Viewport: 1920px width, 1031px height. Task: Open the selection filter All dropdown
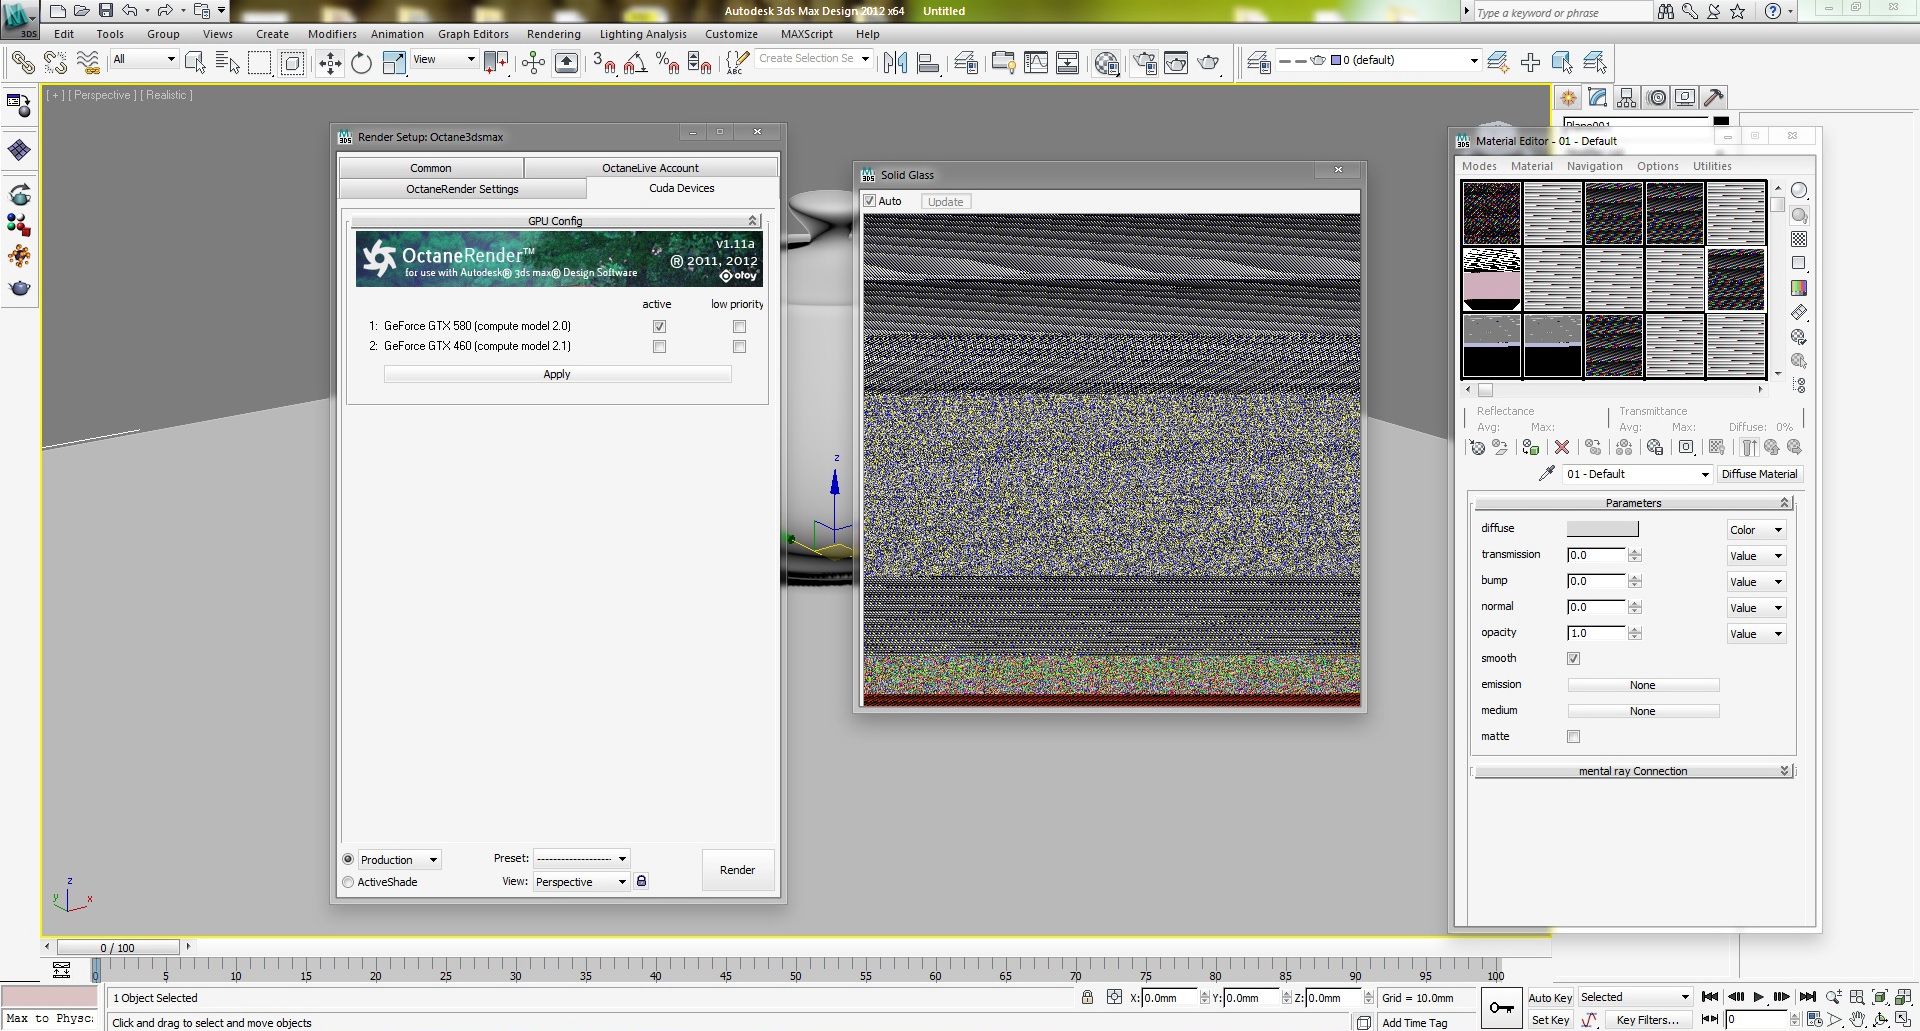click(x=144, y=60)
